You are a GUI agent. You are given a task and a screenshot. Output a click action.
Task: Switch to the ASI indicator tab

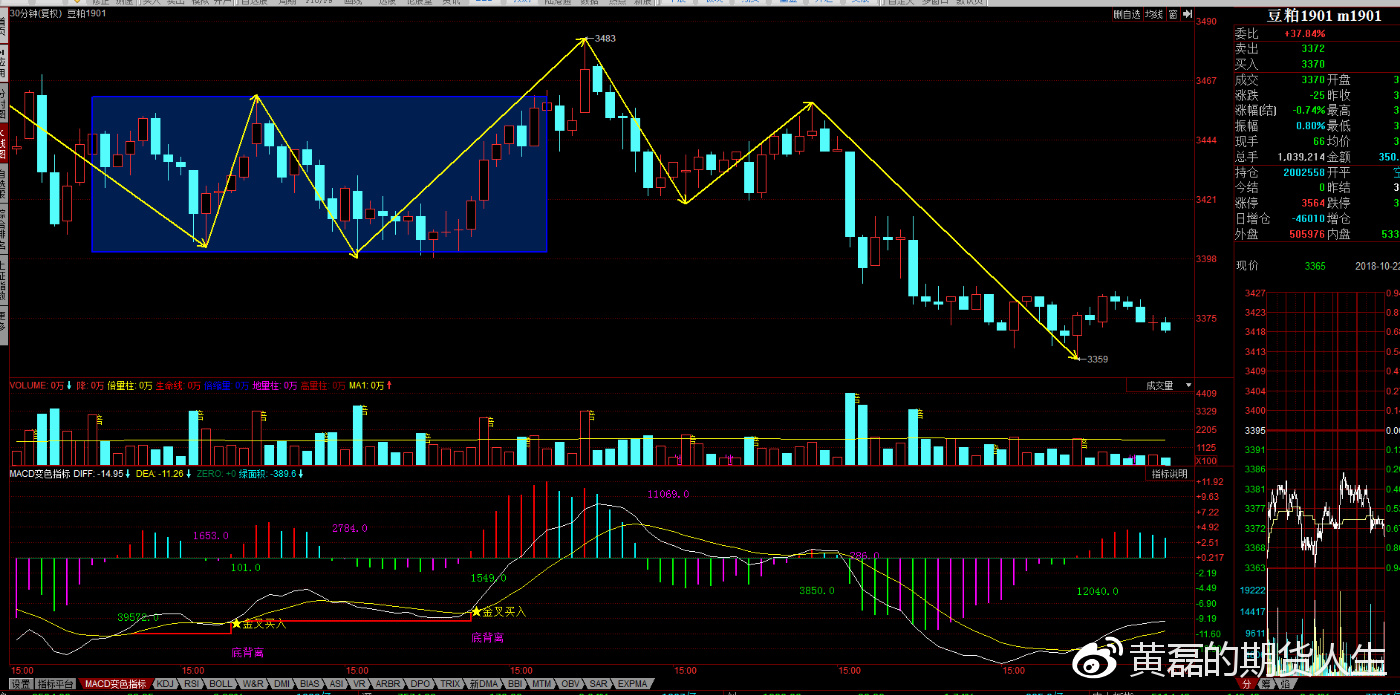point(337,685)
